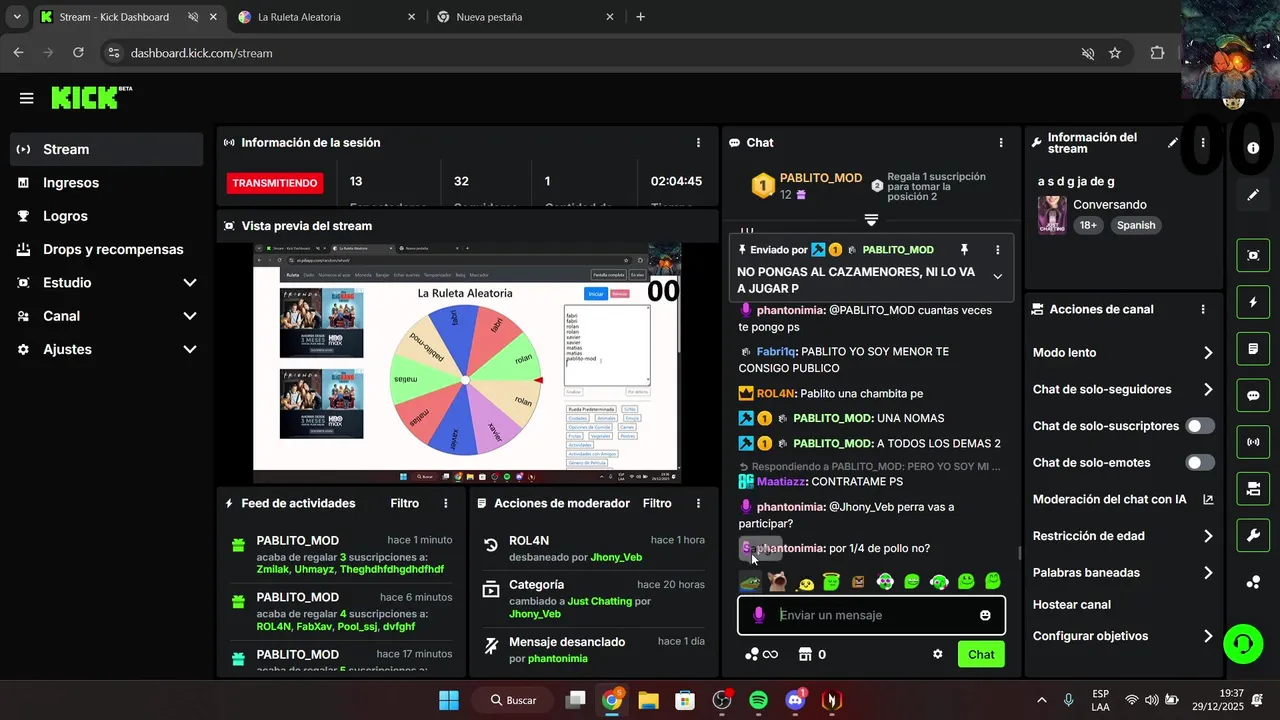Switch to Nueva pestaña browser tab
The width and height of the screenshot is (1280, 720).
524,17
